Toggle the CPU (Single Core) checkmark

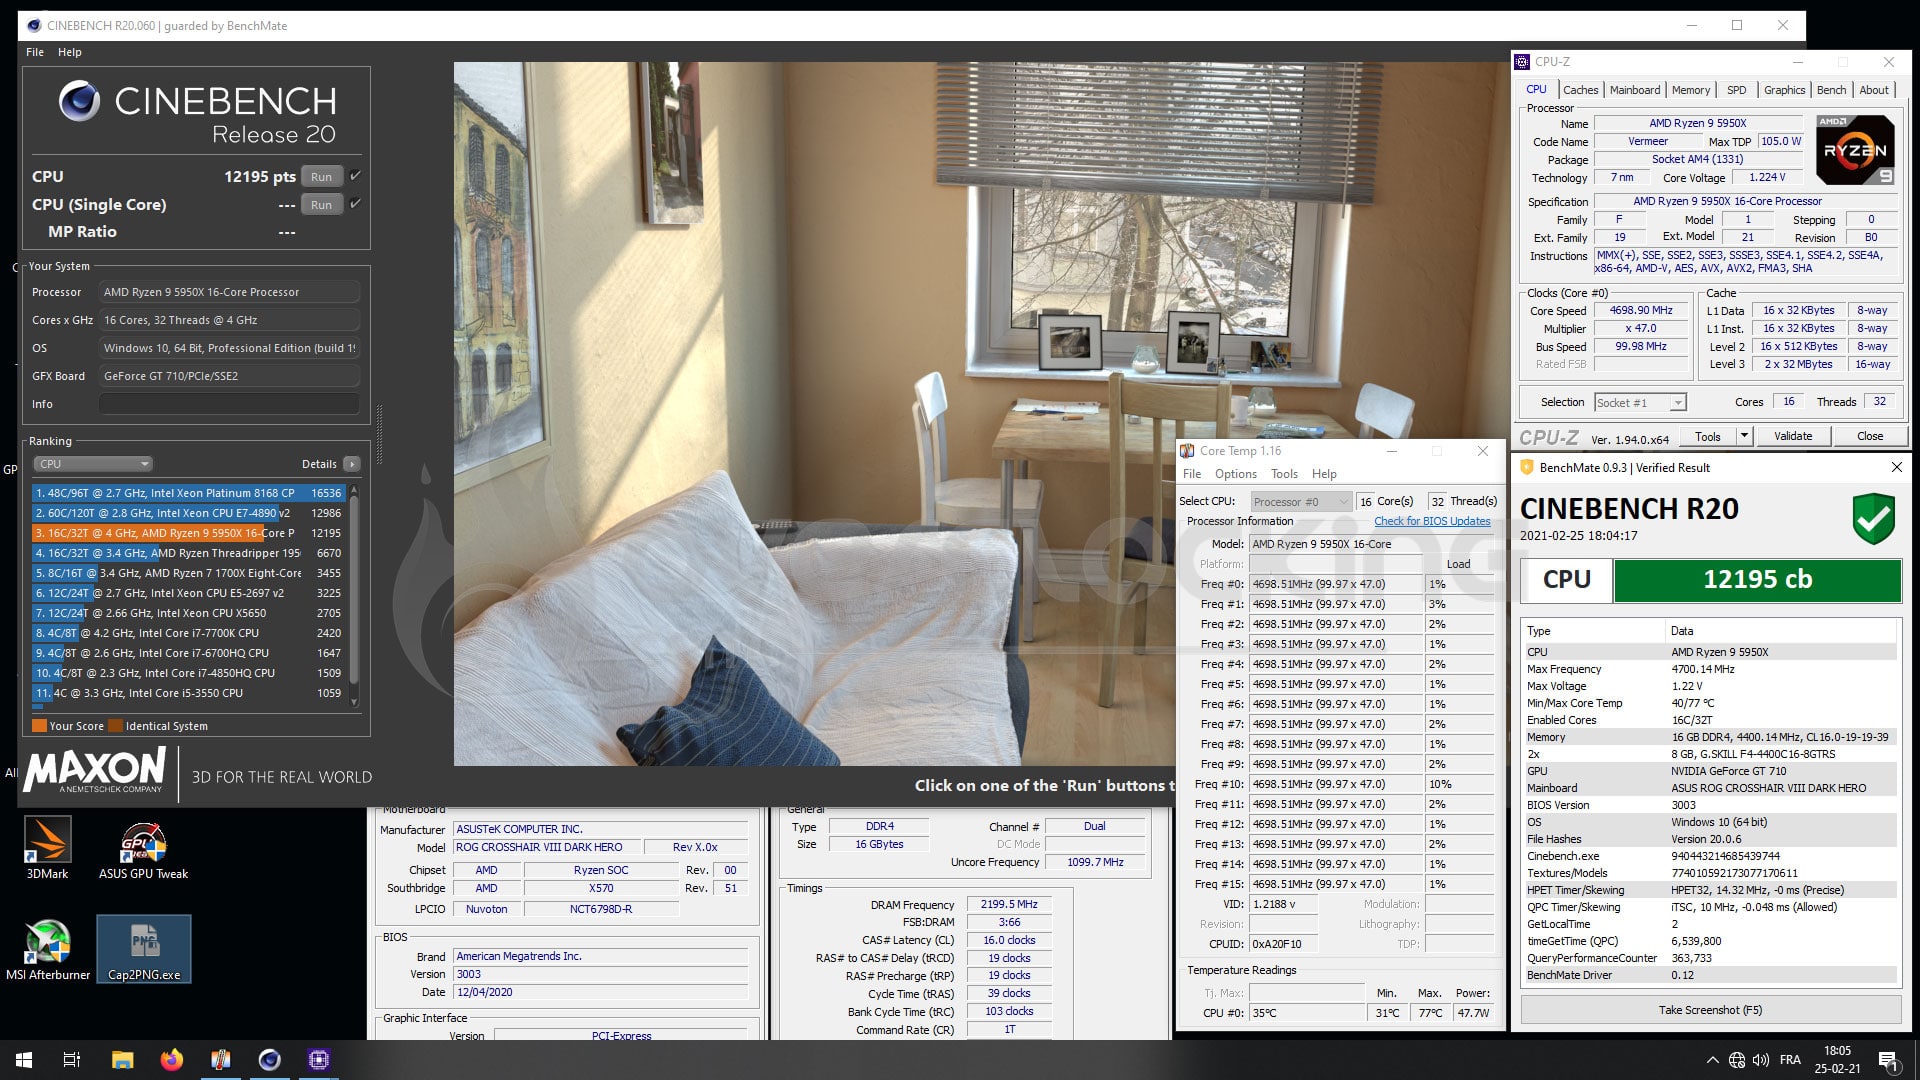(x=355, y=204)
